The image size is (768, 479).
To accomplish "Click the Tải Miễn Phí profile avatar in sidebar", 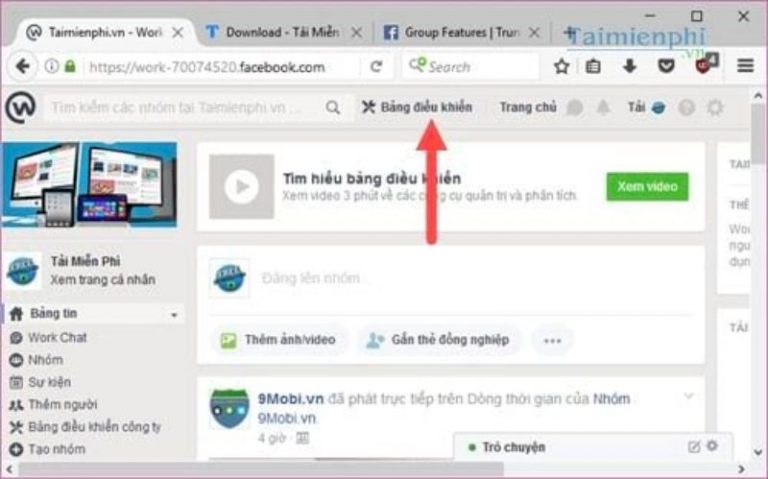I will pos(23,271).
